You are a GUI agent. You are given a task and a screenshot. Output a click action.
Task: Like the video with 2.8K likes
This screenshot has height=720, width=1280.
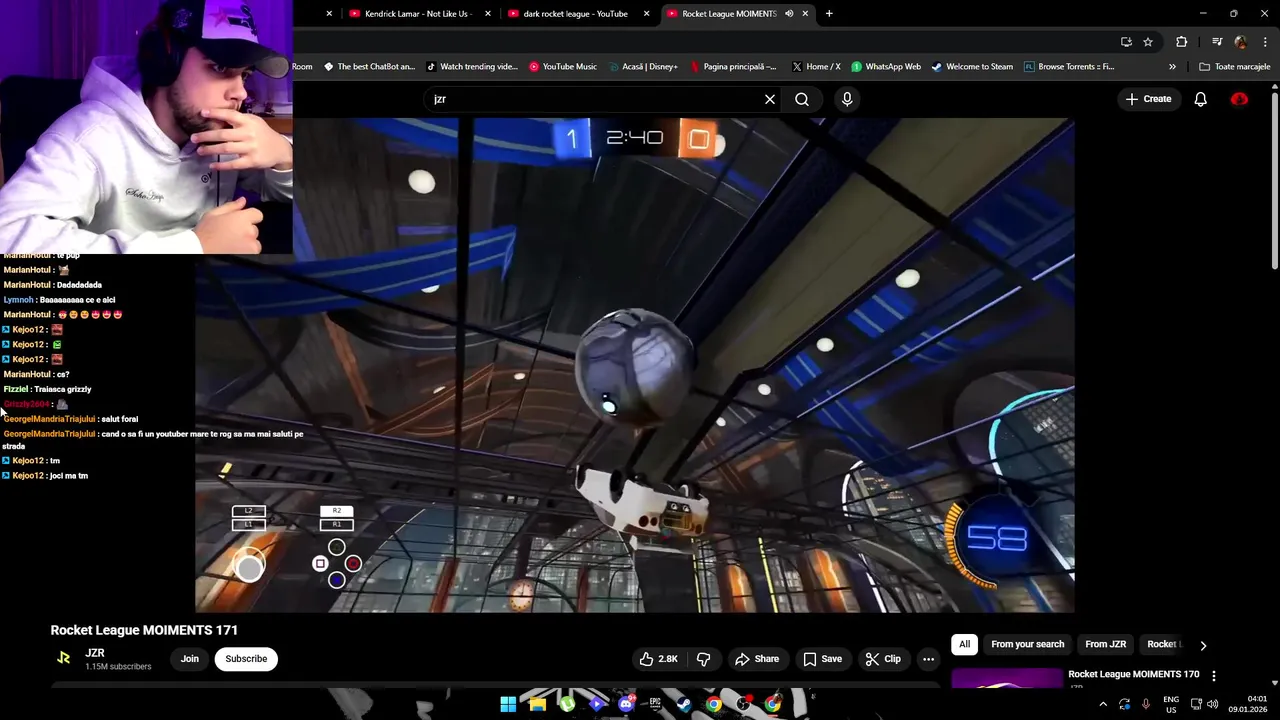[659, 659]
